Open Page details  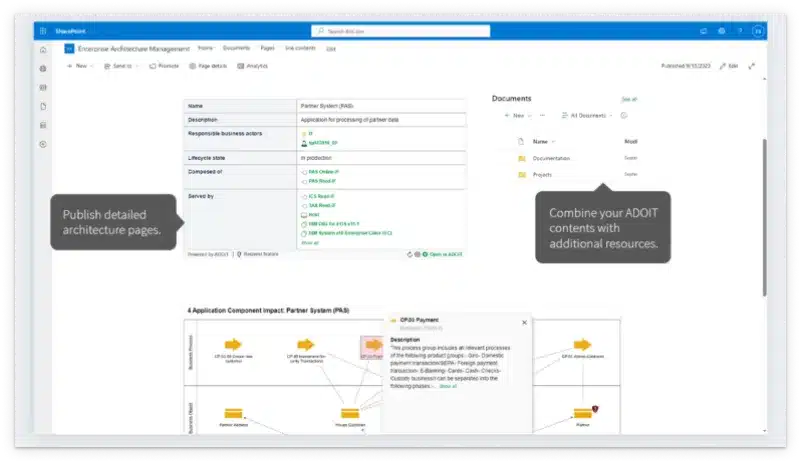208,66
